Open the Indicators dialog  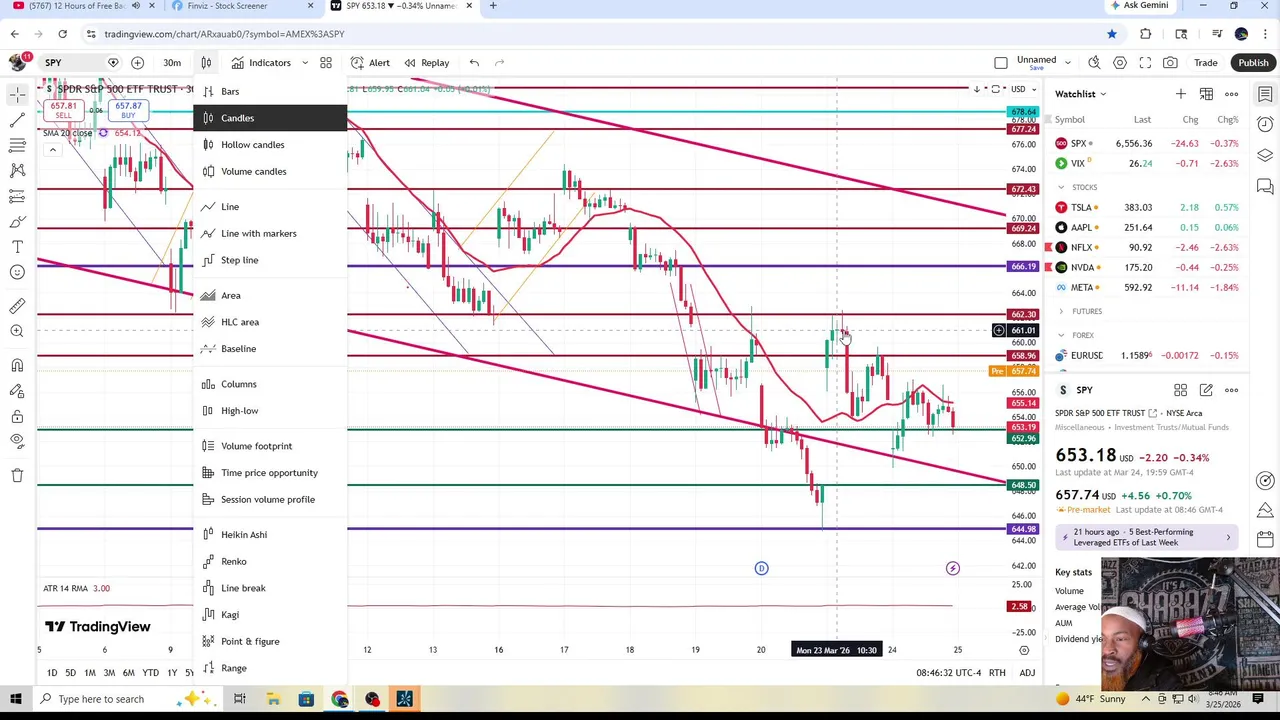(x=261, y=63)
